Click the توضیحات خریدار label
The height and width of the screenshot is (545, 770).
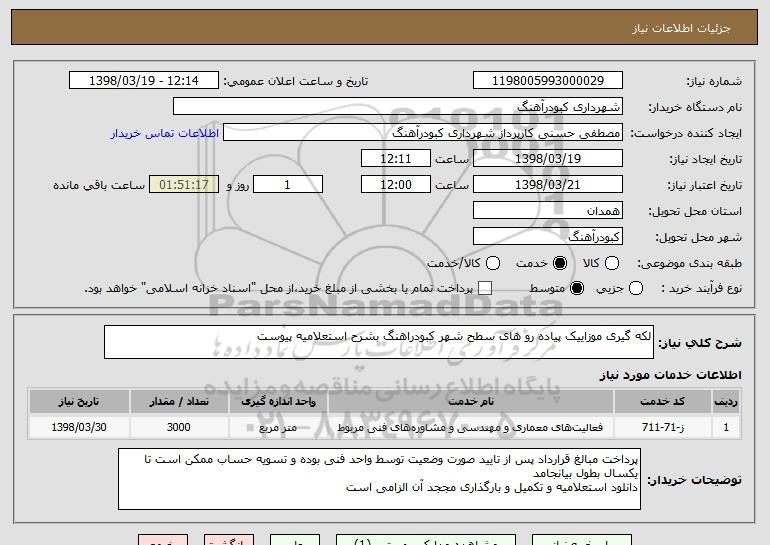pos(694,480)
